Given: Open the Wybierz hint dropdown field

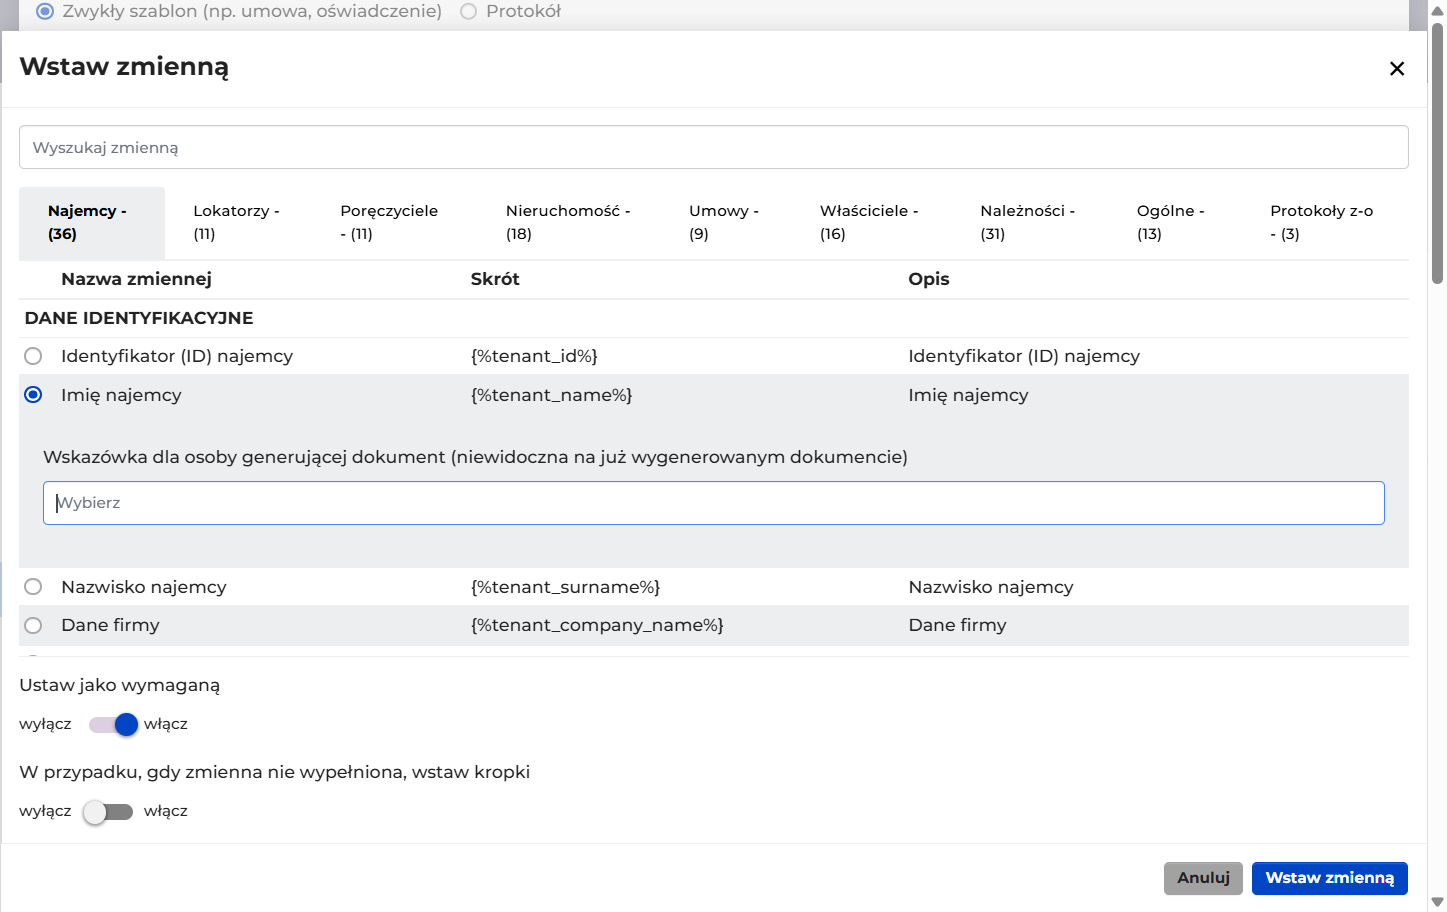Looking at the screenshot, I should pos(713,503).
